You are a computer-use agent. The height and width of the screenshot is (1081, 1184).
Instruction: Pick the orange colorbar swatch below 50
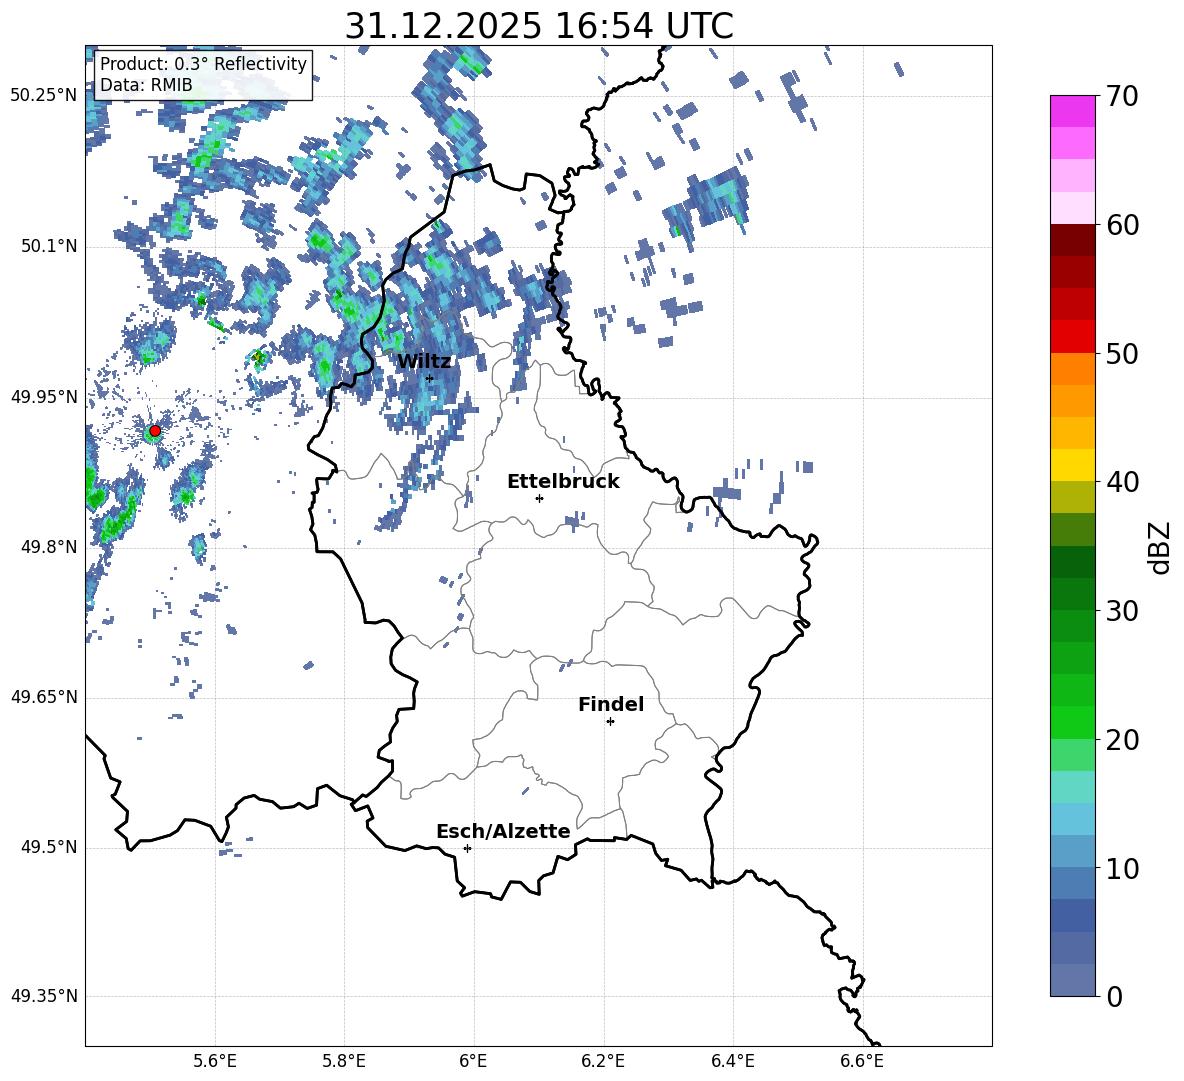click(x=1073, y=368)
